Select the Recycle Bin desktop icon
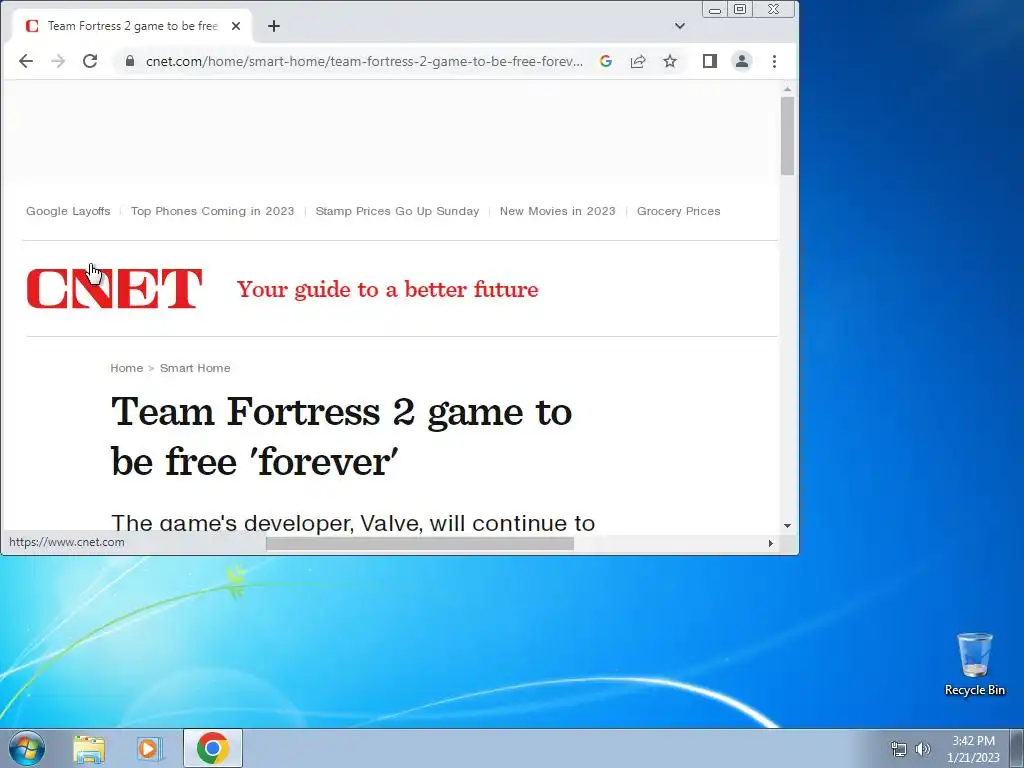The width and height of the screenshot is (1024, 768). [x=975, y=664]
